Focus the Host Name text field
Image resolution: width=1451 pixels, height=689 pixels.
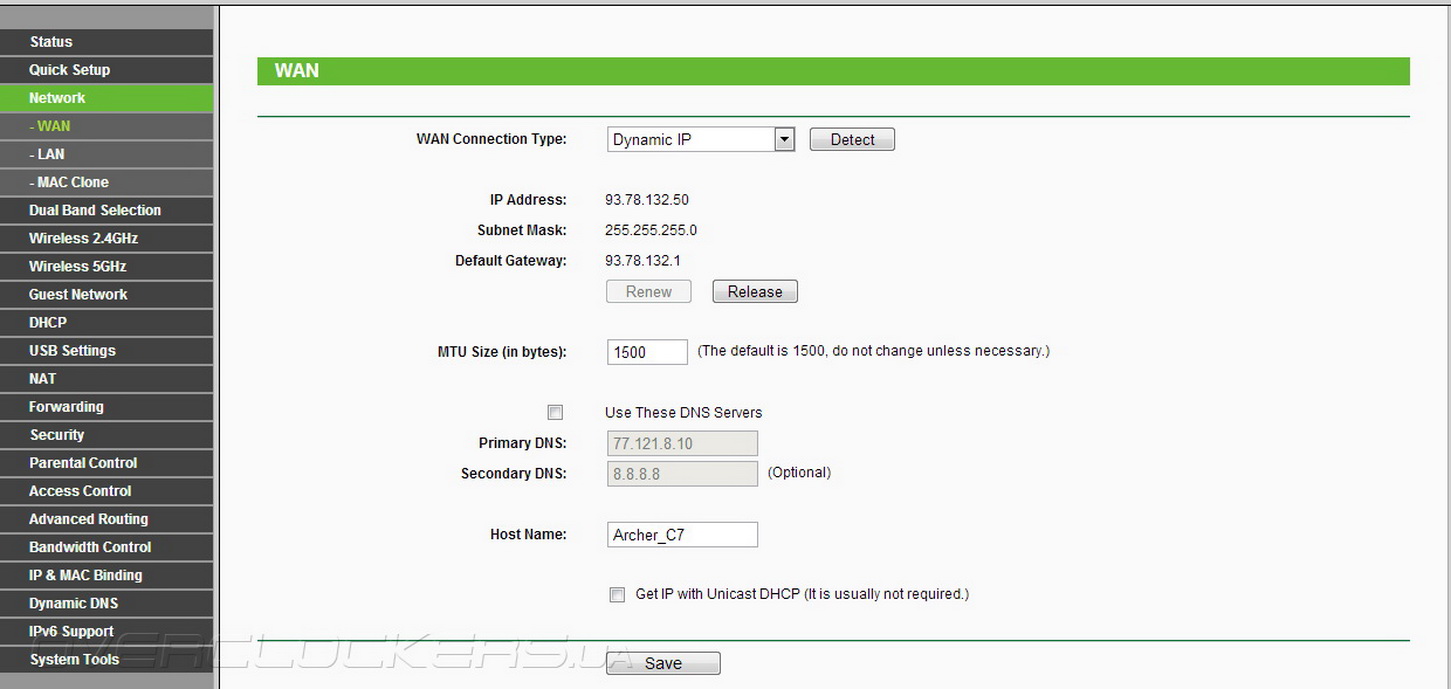(x=682, y=535)
